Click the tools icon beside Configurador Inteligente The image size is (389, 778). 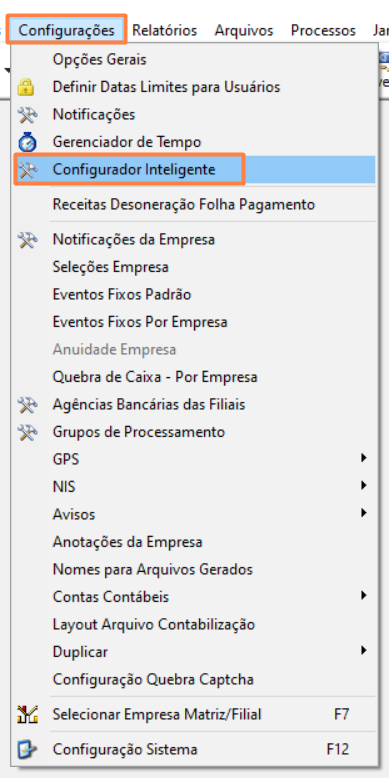pos(26,170)
